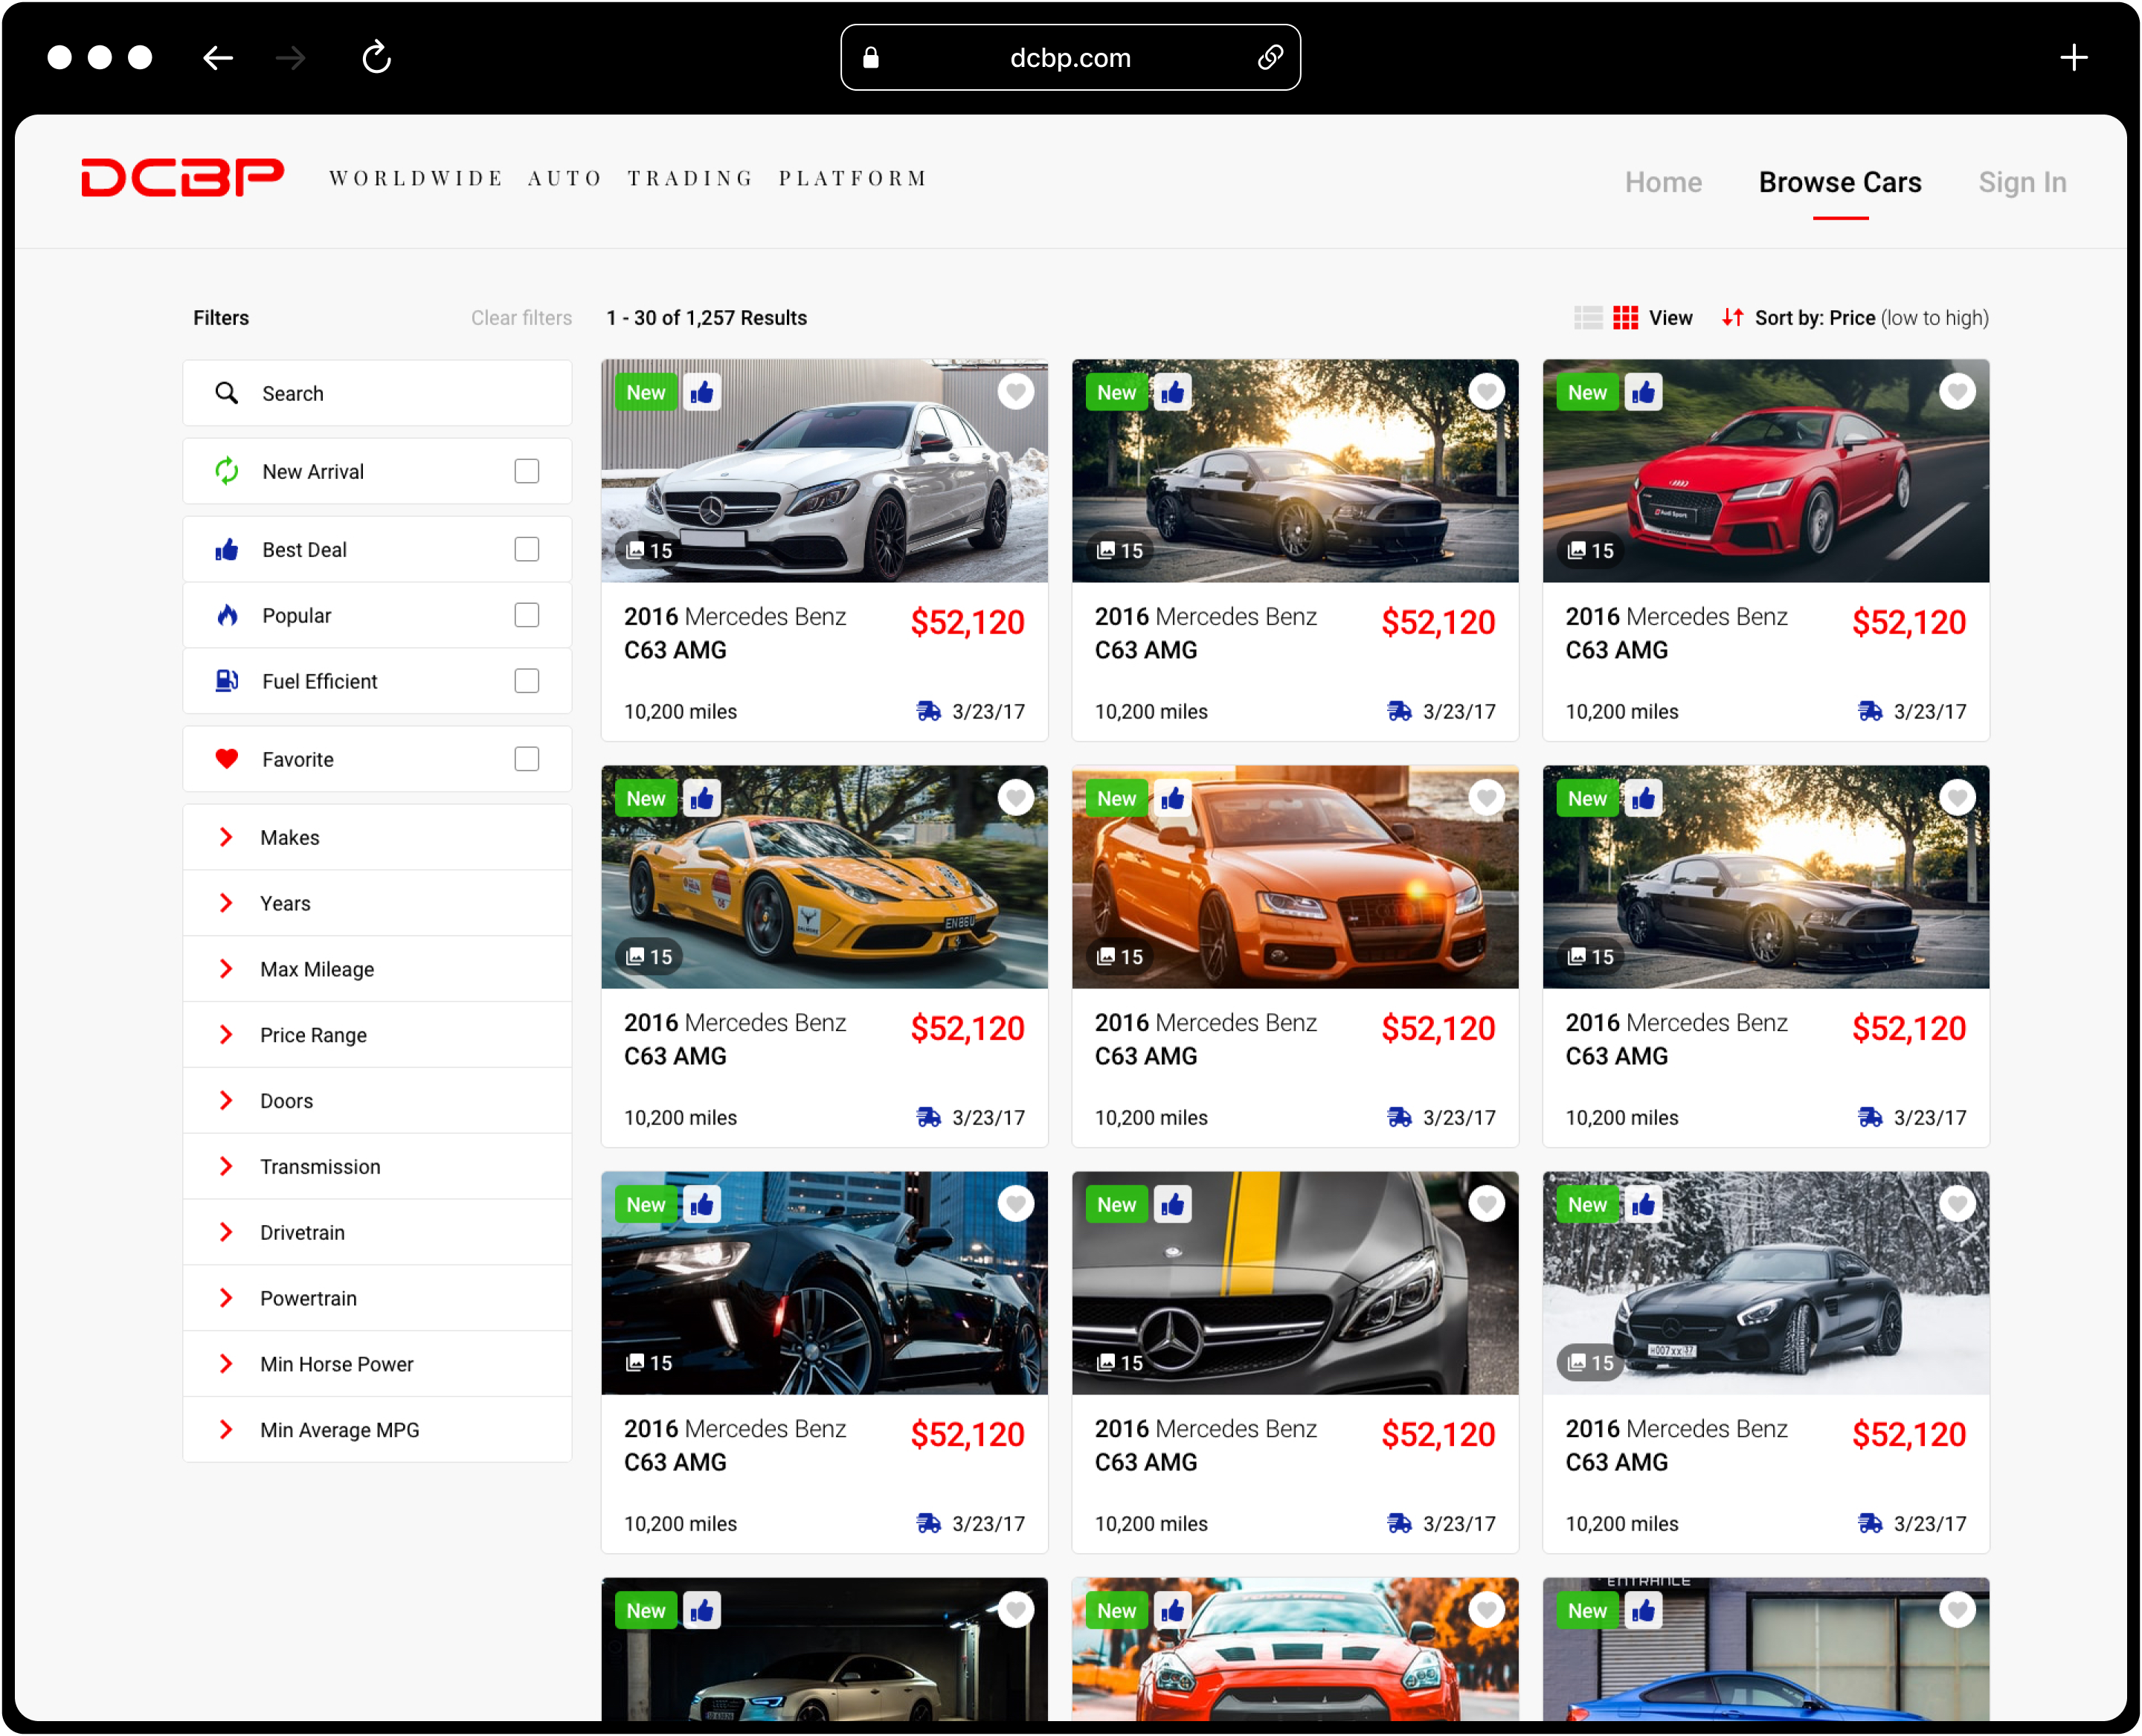This screenshot has height=1736, width=2142.
Task: Expand the Price Range filter
Action: point(377,1035)
